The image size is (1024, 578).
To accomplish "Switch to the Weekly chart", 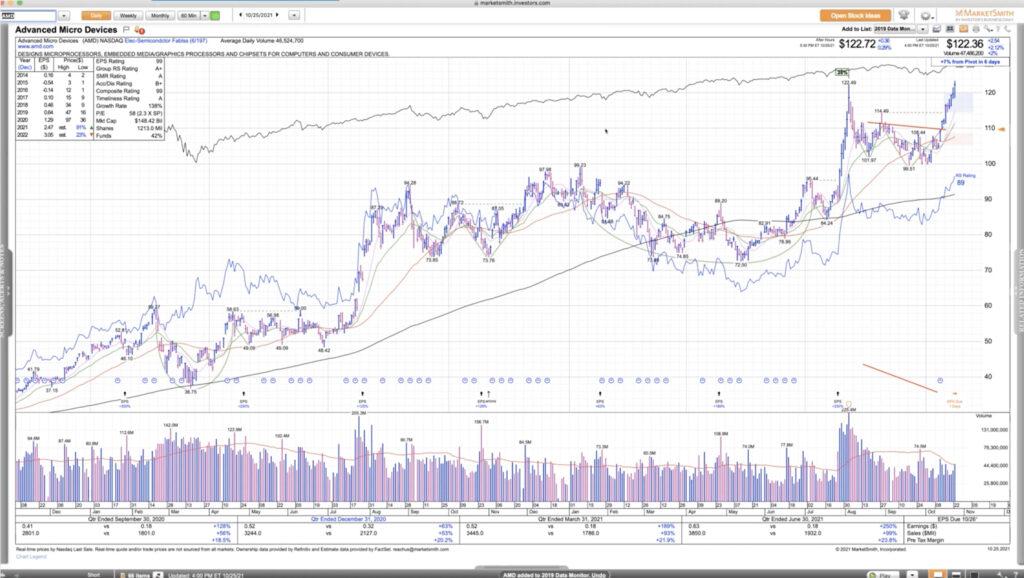I will tap(128, 15).
